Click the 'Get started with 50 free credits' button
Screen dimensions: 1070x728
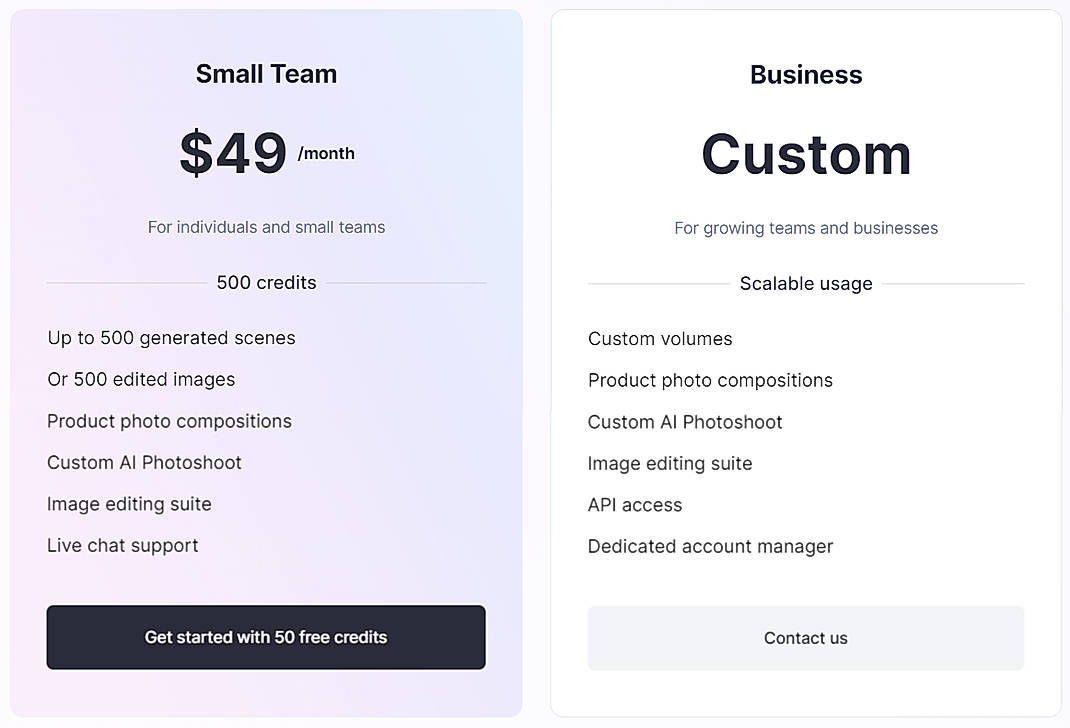pos(266,637)
